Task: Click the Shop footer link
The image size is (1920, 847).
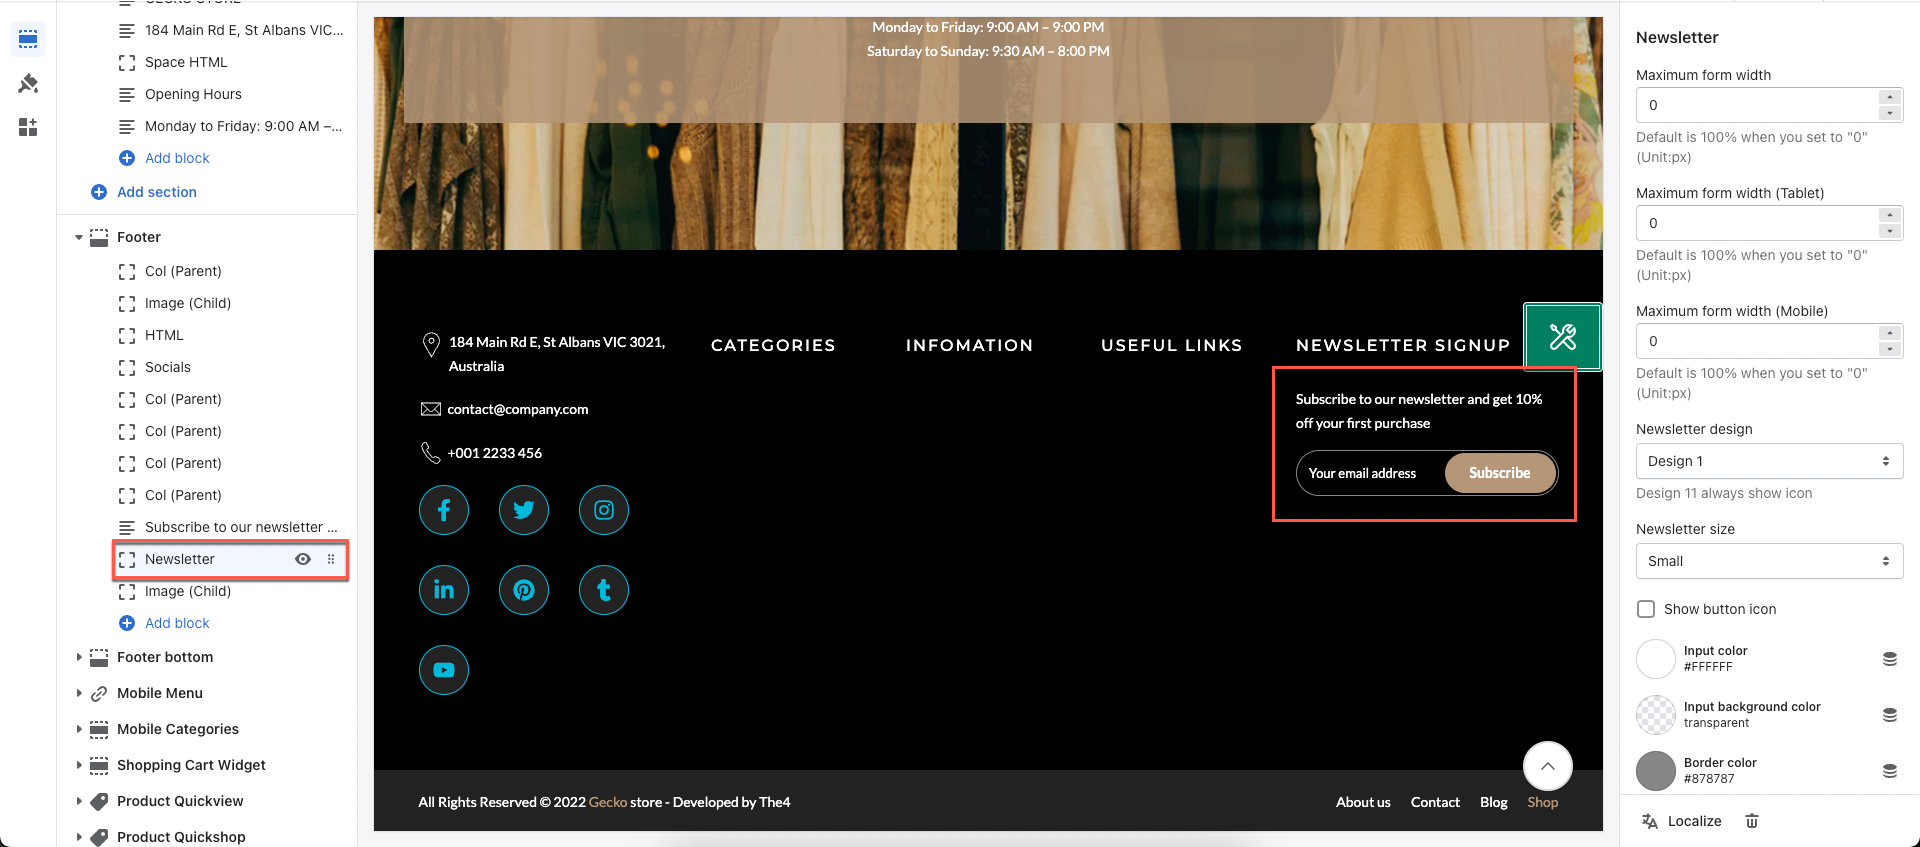Action: click(1542, 802)
